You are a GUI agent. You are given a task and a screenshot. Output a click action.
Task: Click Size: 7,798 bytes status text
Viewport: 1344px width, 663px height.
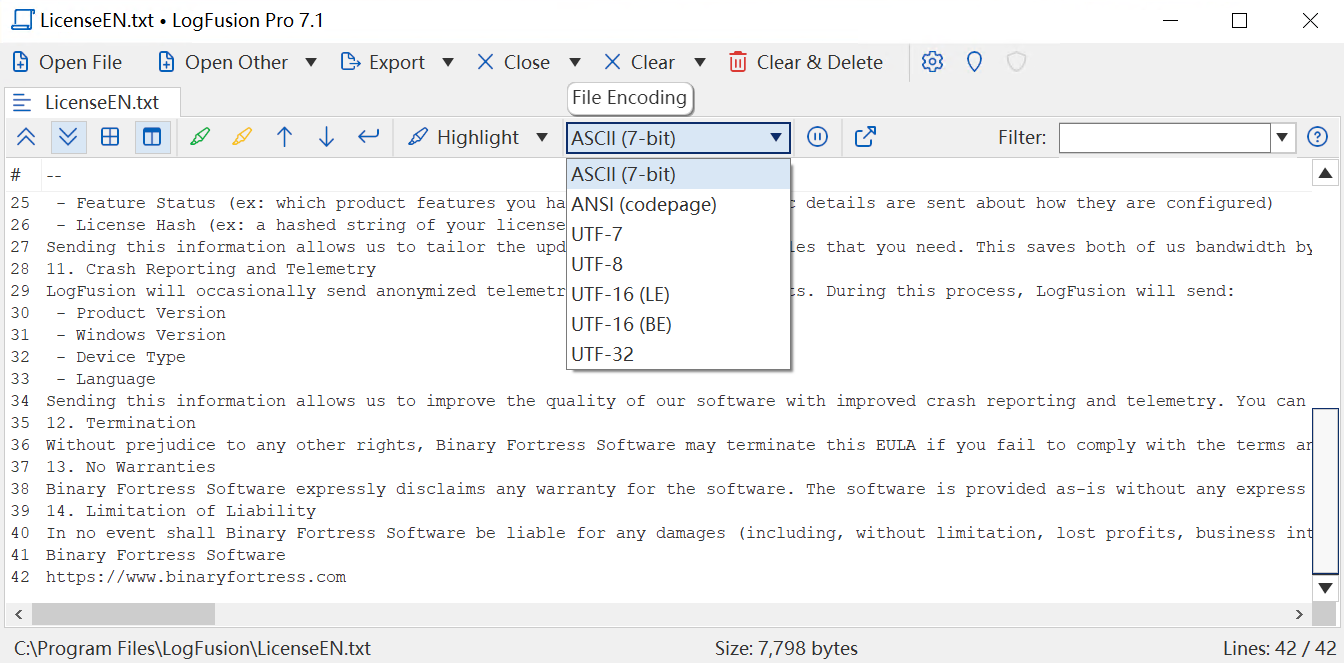click(x=786, y=648)
